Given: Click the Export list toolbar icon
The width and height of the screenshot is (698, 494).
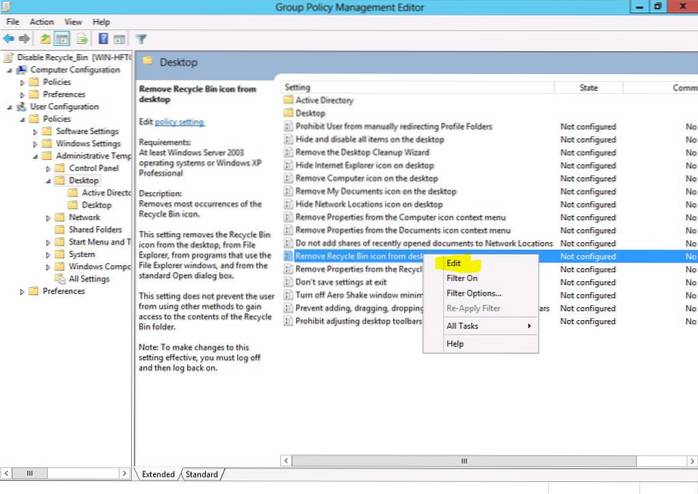Looking at the screenshot, I should [79, 39].
